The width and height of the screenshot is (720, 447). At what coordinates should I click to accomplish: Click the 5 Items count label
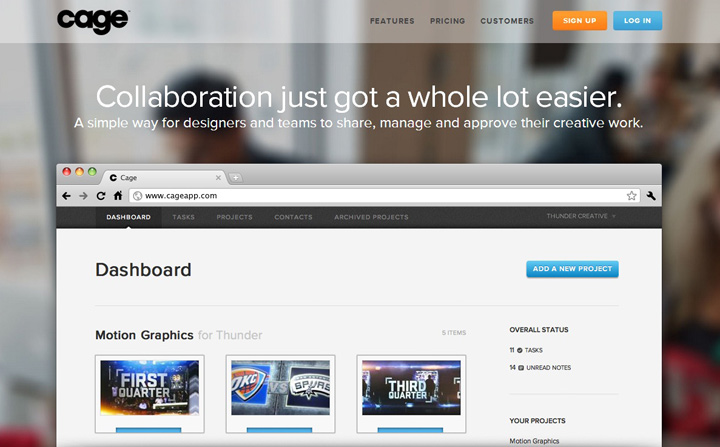454,333
